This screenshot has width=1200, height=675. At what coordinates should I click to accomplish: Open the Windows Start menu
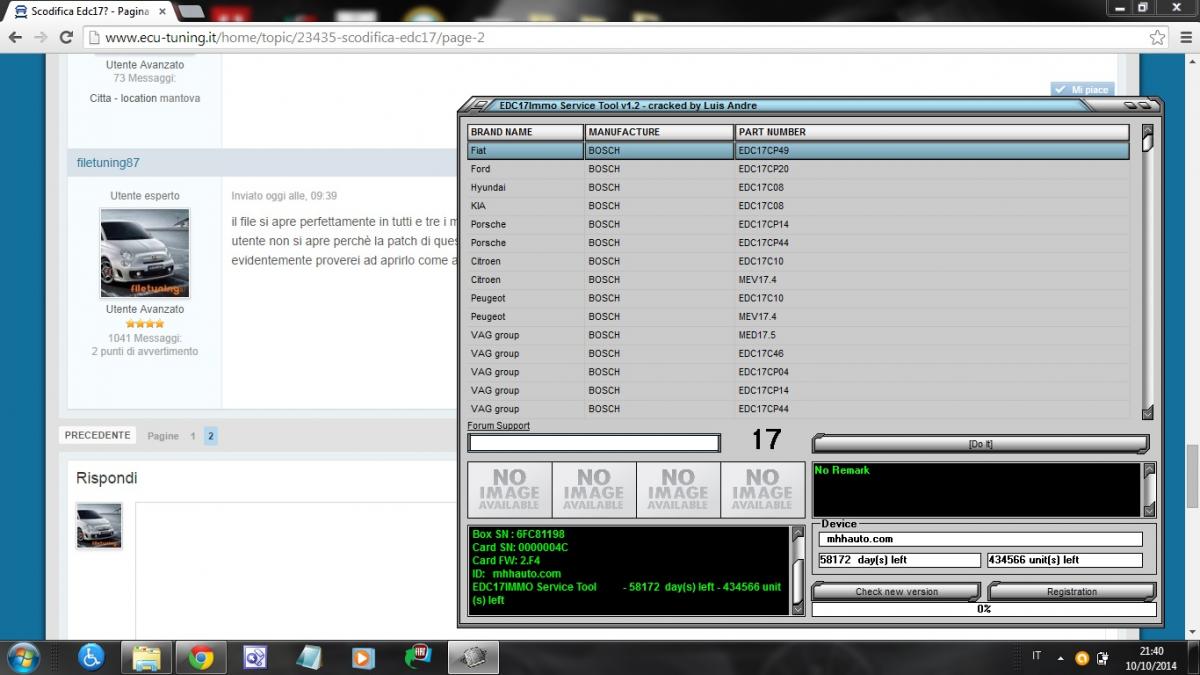tap(22, 657)
